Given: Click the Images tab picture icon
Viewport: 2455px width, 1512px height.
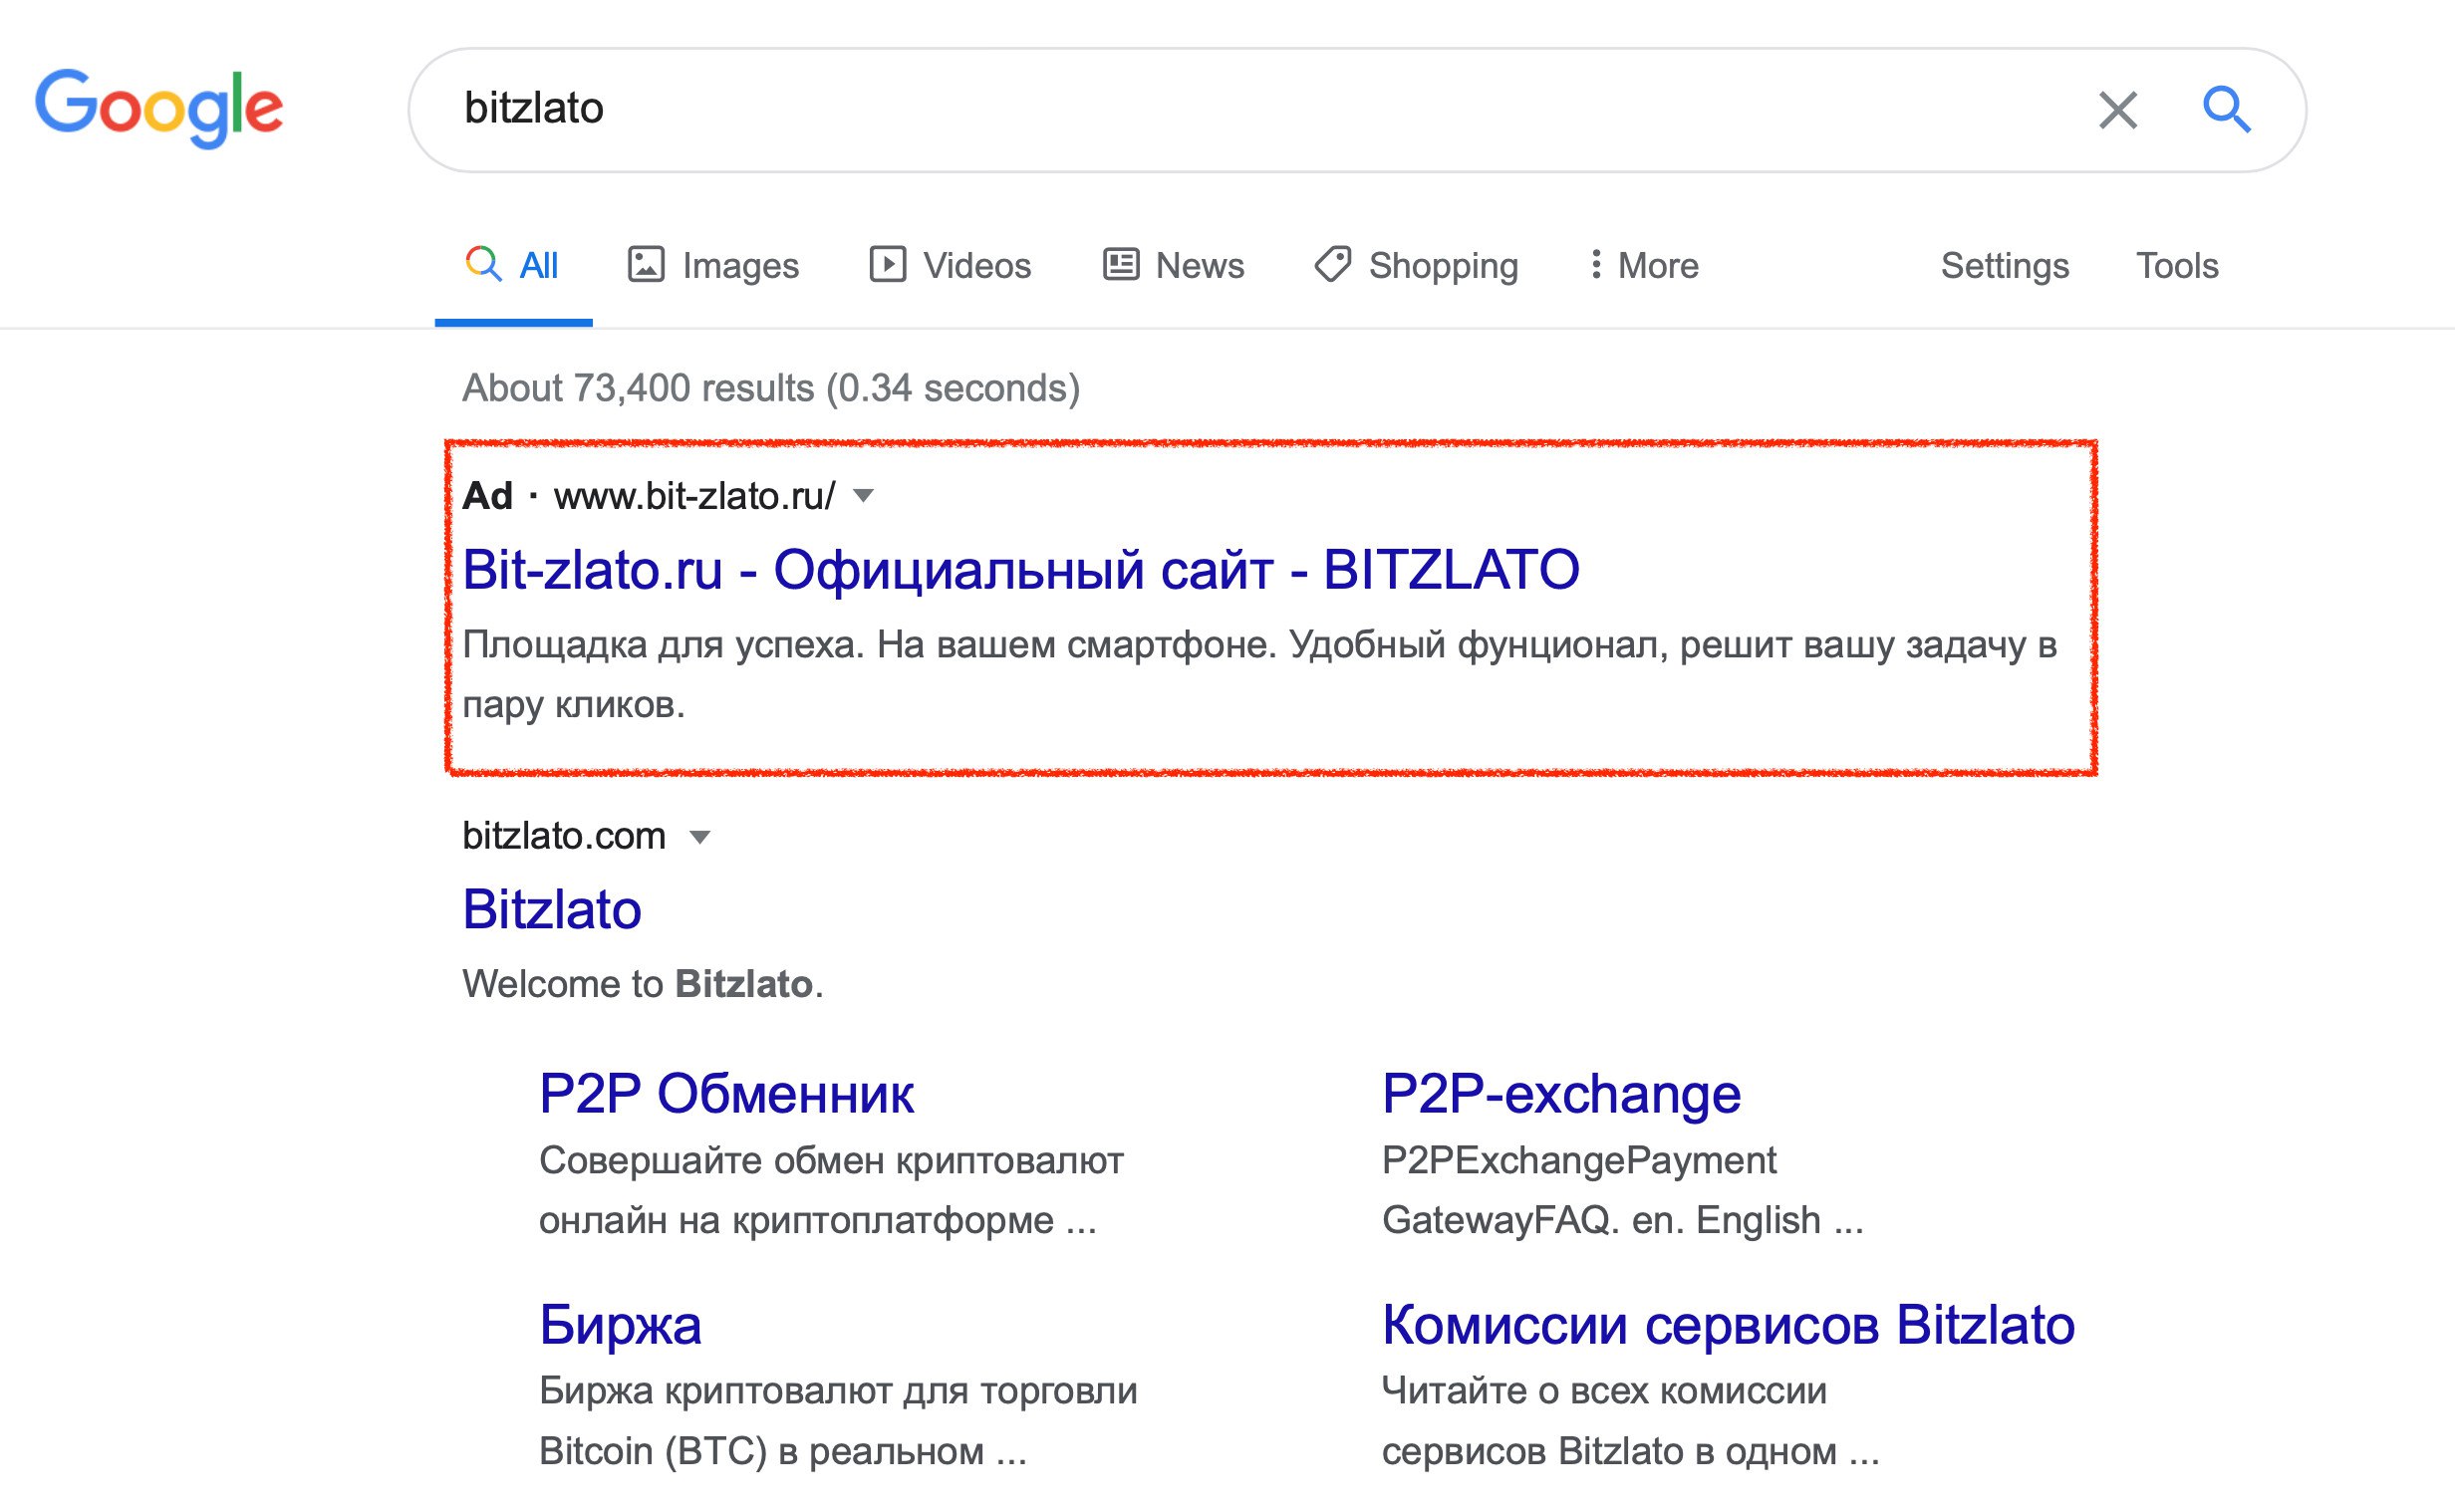Looking at the screenshot, I should coord(645,265).
